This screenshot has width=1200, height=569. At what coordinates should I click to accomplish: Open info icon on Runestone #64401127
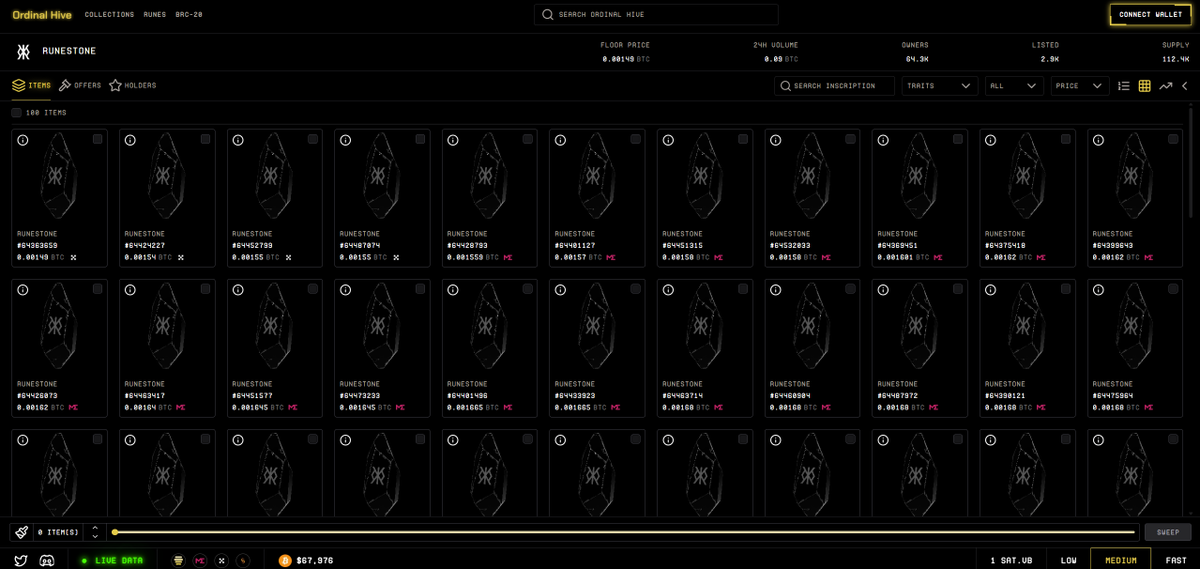click(x=560, y=140)
